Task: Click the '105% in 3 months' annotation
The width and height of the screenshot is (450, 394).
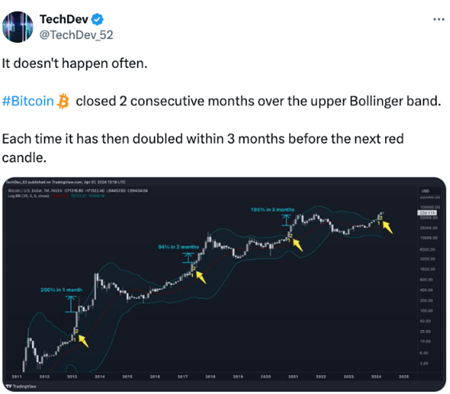Action: pos(273,210)
